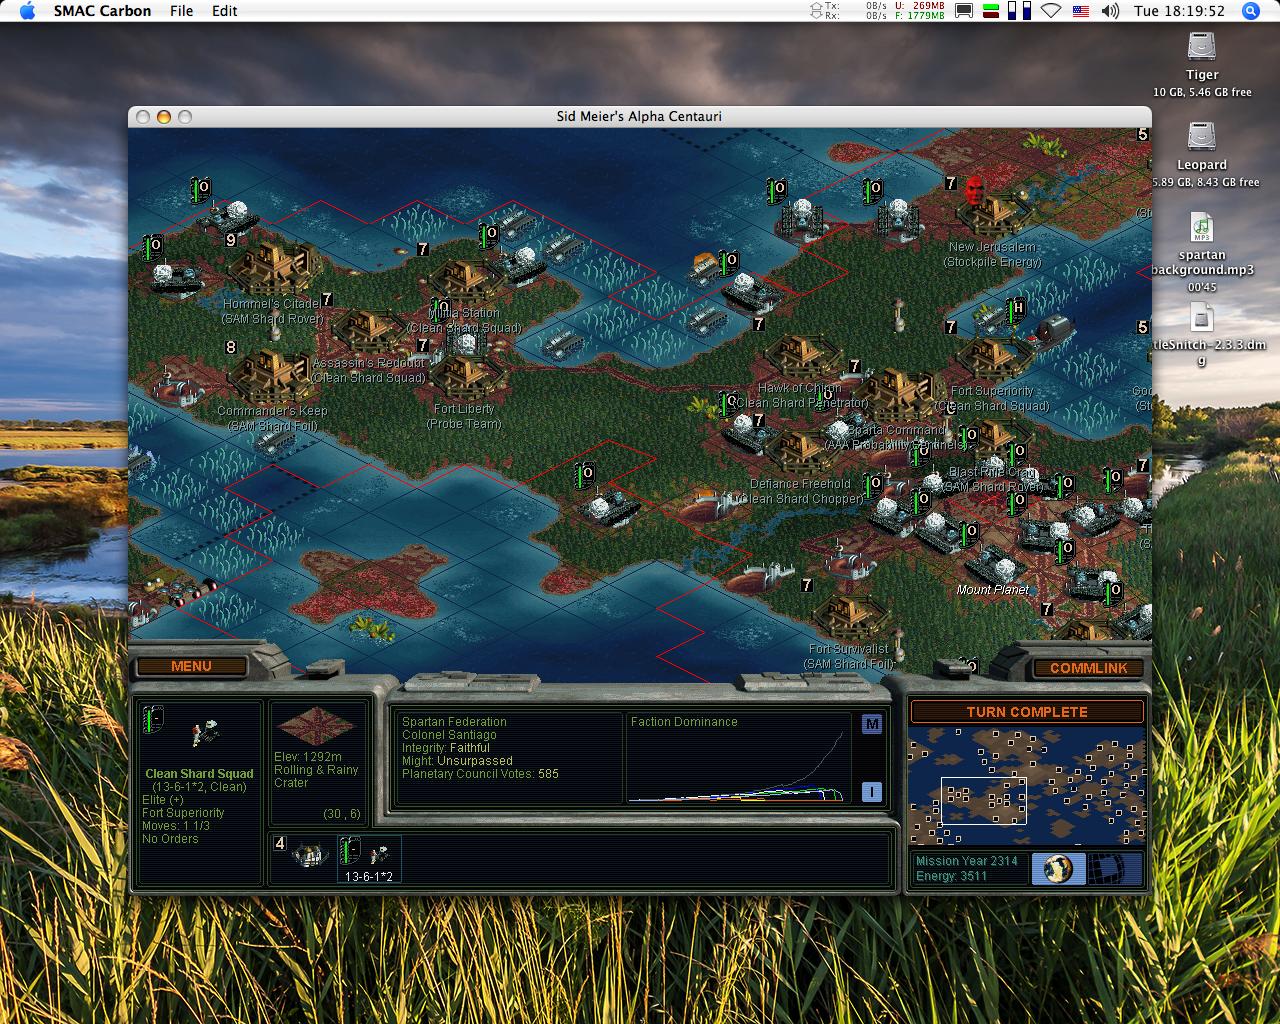
Task: Open the Tiger drive on desktop
Action: coord(1201,48)
